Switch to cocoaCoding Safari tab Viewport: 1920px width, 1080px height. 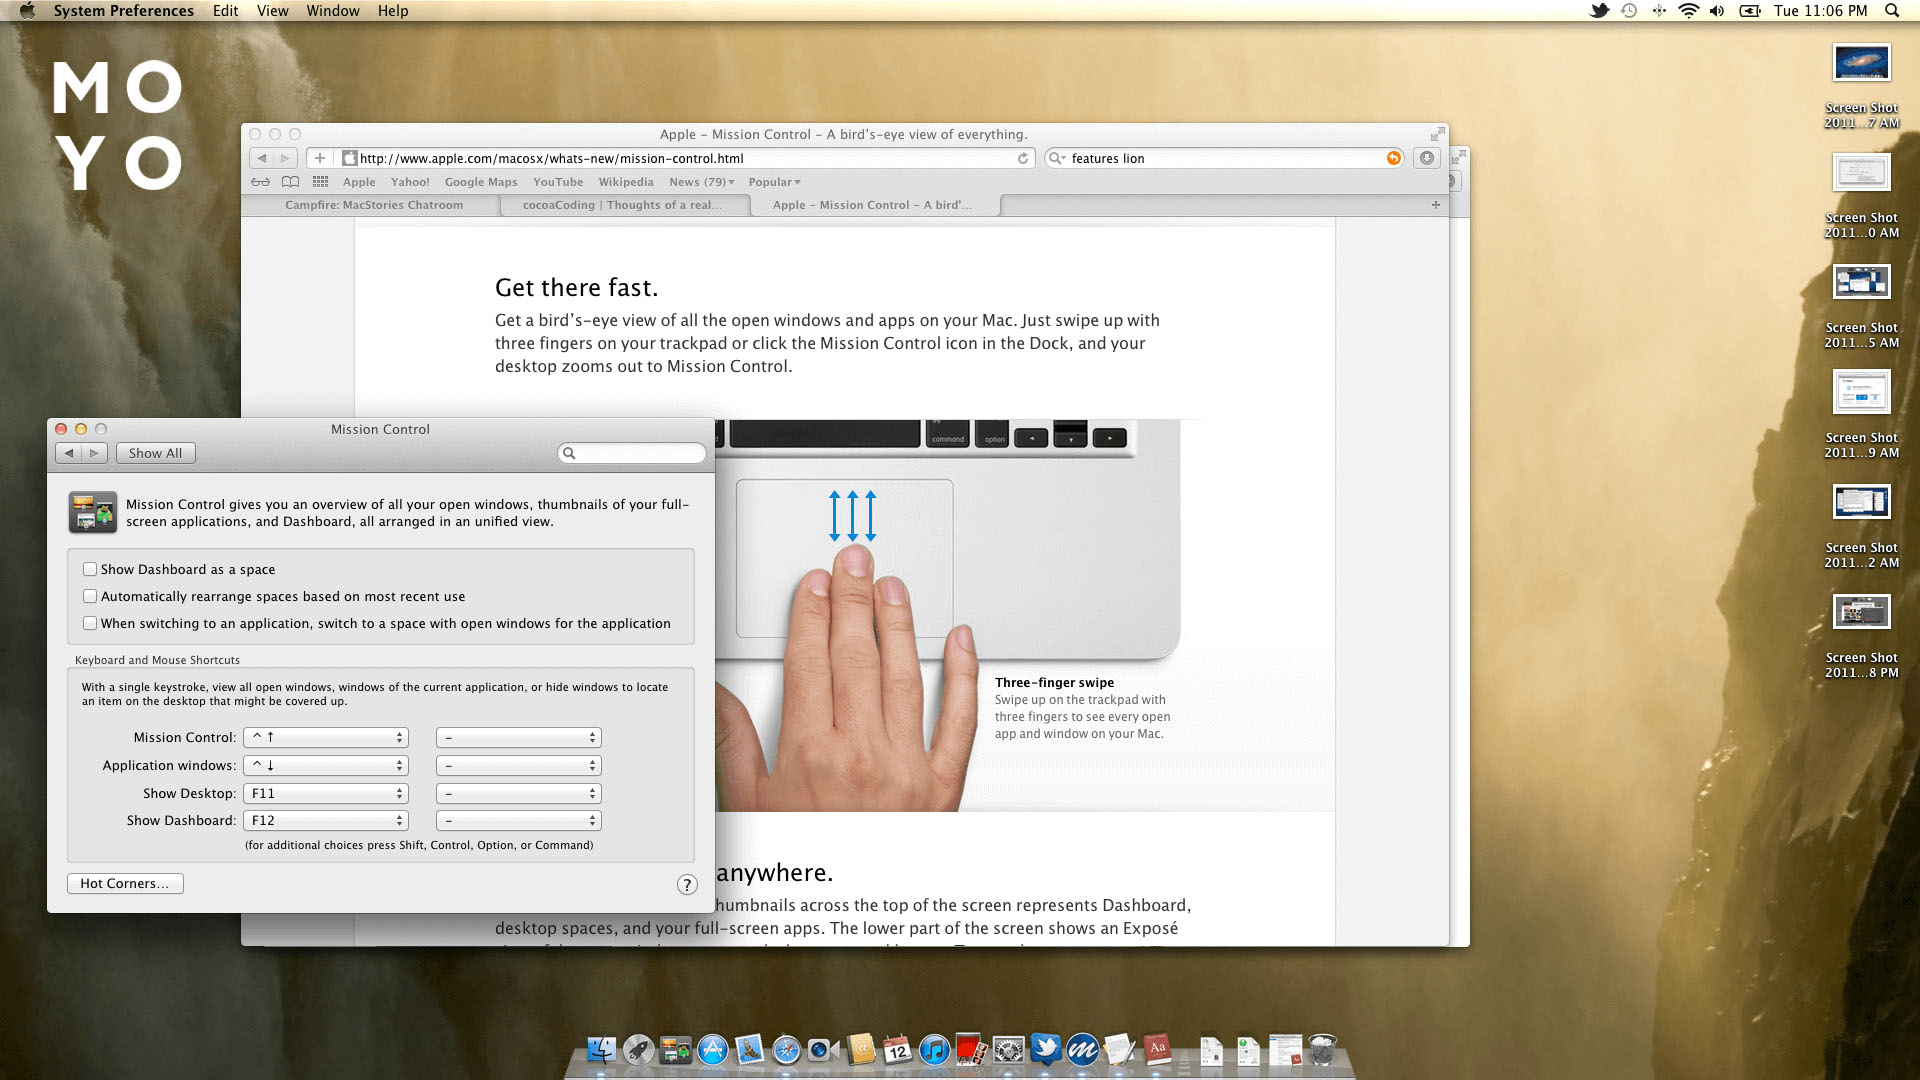click(623, 205)
